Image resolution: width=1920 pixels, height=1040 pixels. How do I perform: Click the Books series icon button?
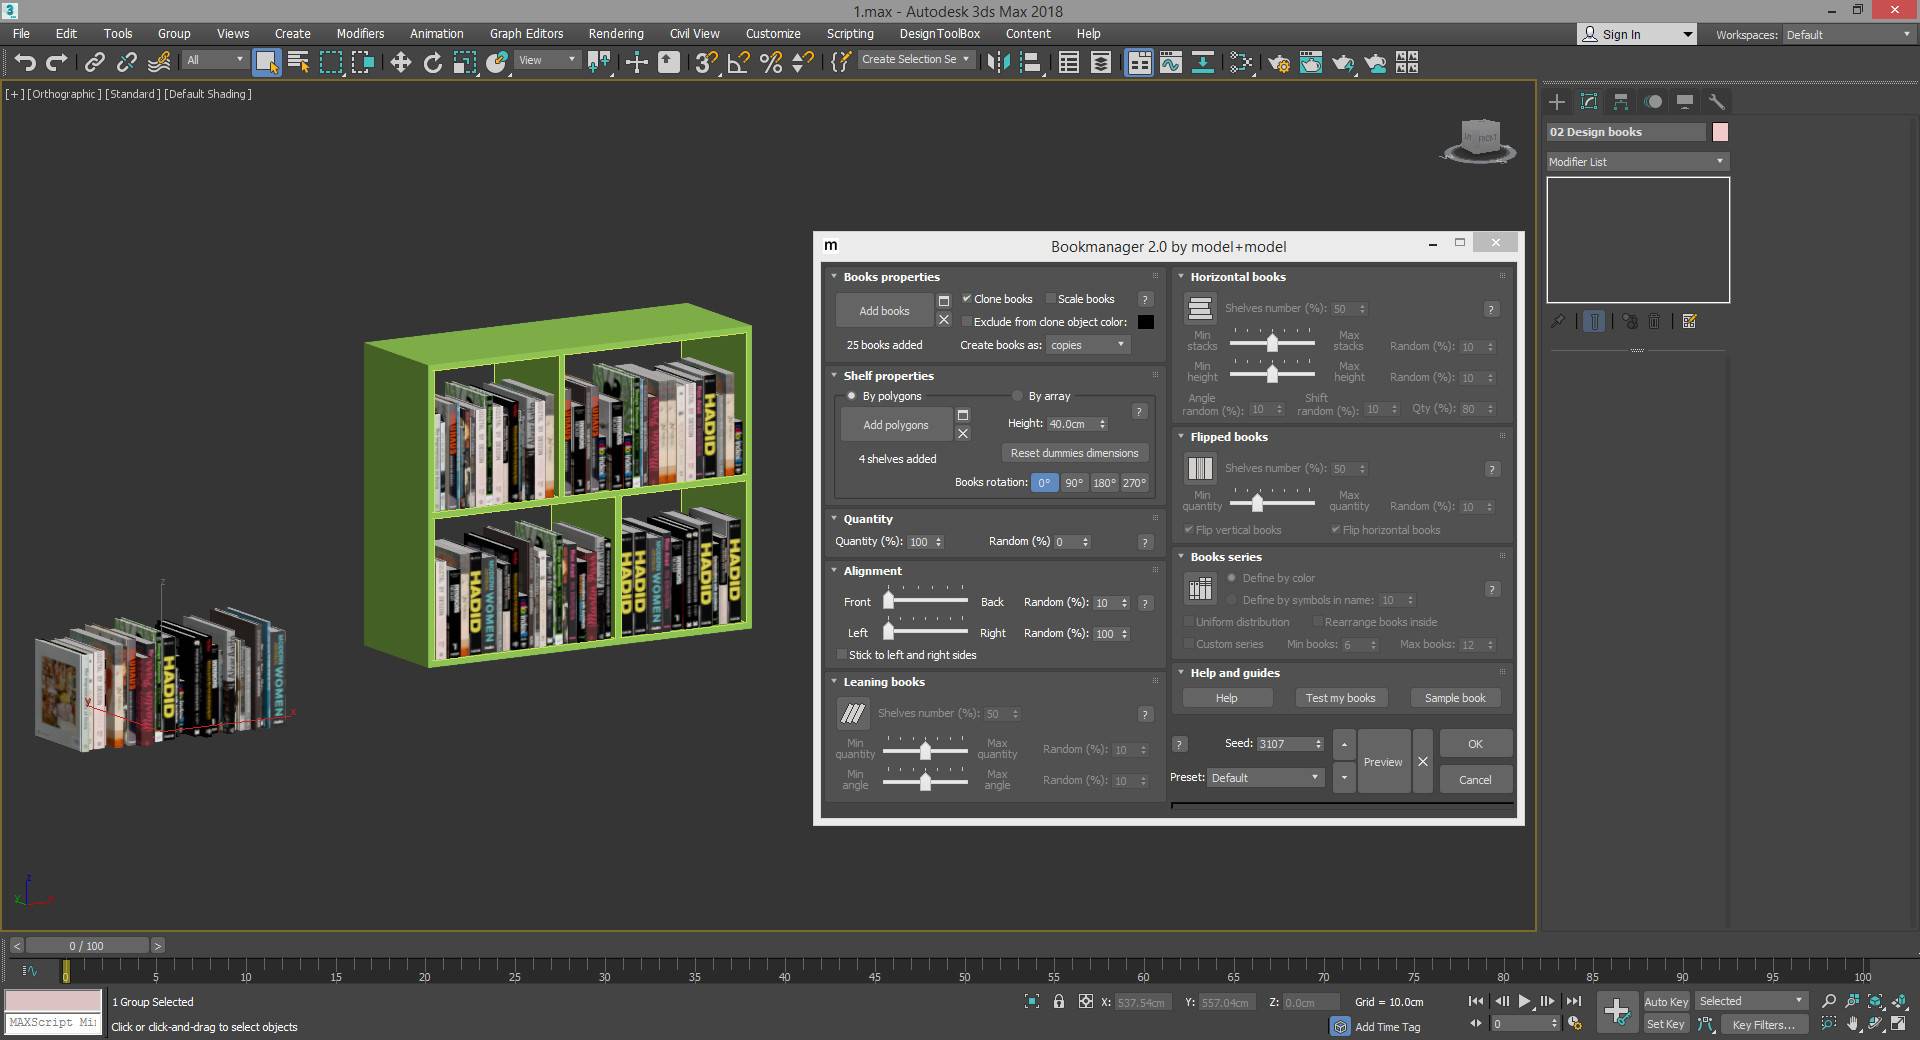pyautogui.click(x=1200, y=589)
